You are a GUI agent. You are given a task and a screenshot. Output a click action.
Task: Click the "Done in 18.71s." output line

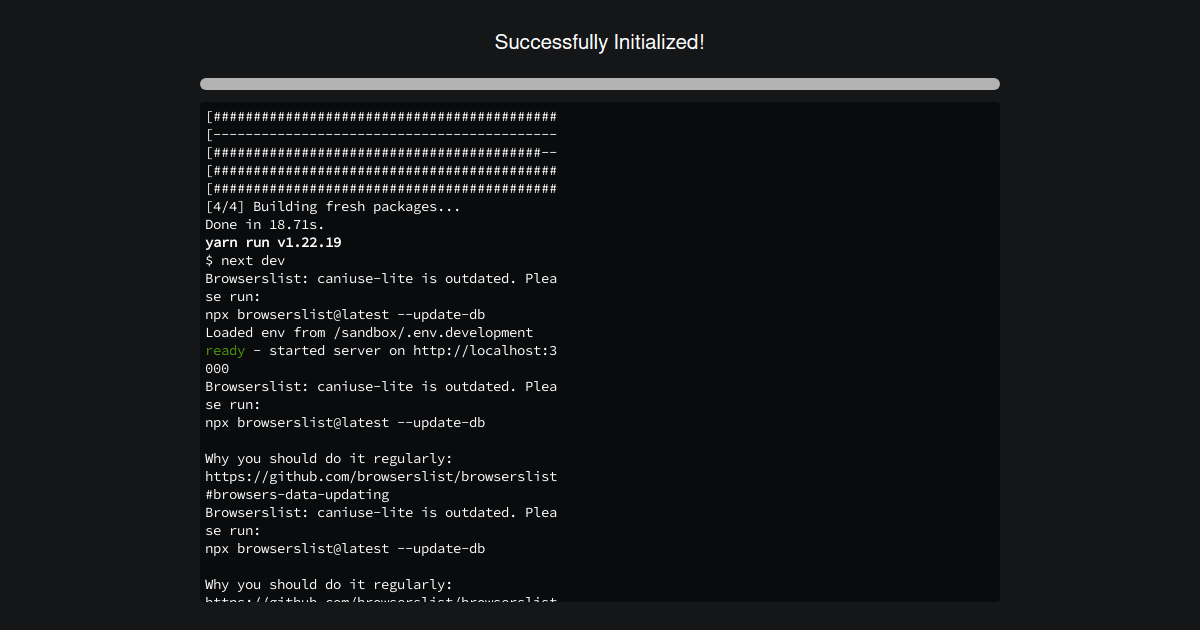(265, 224)
